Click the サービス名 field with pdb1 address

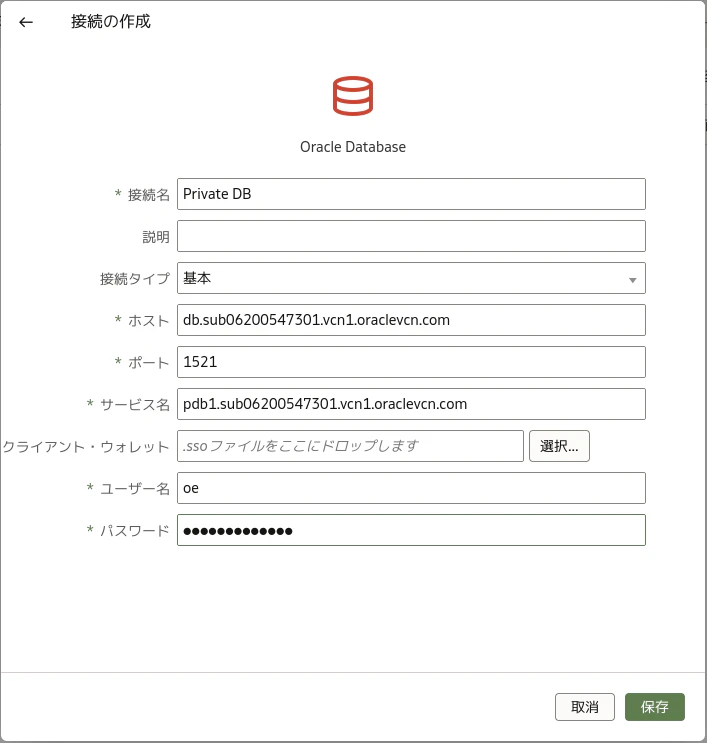(x=411, y=404)
